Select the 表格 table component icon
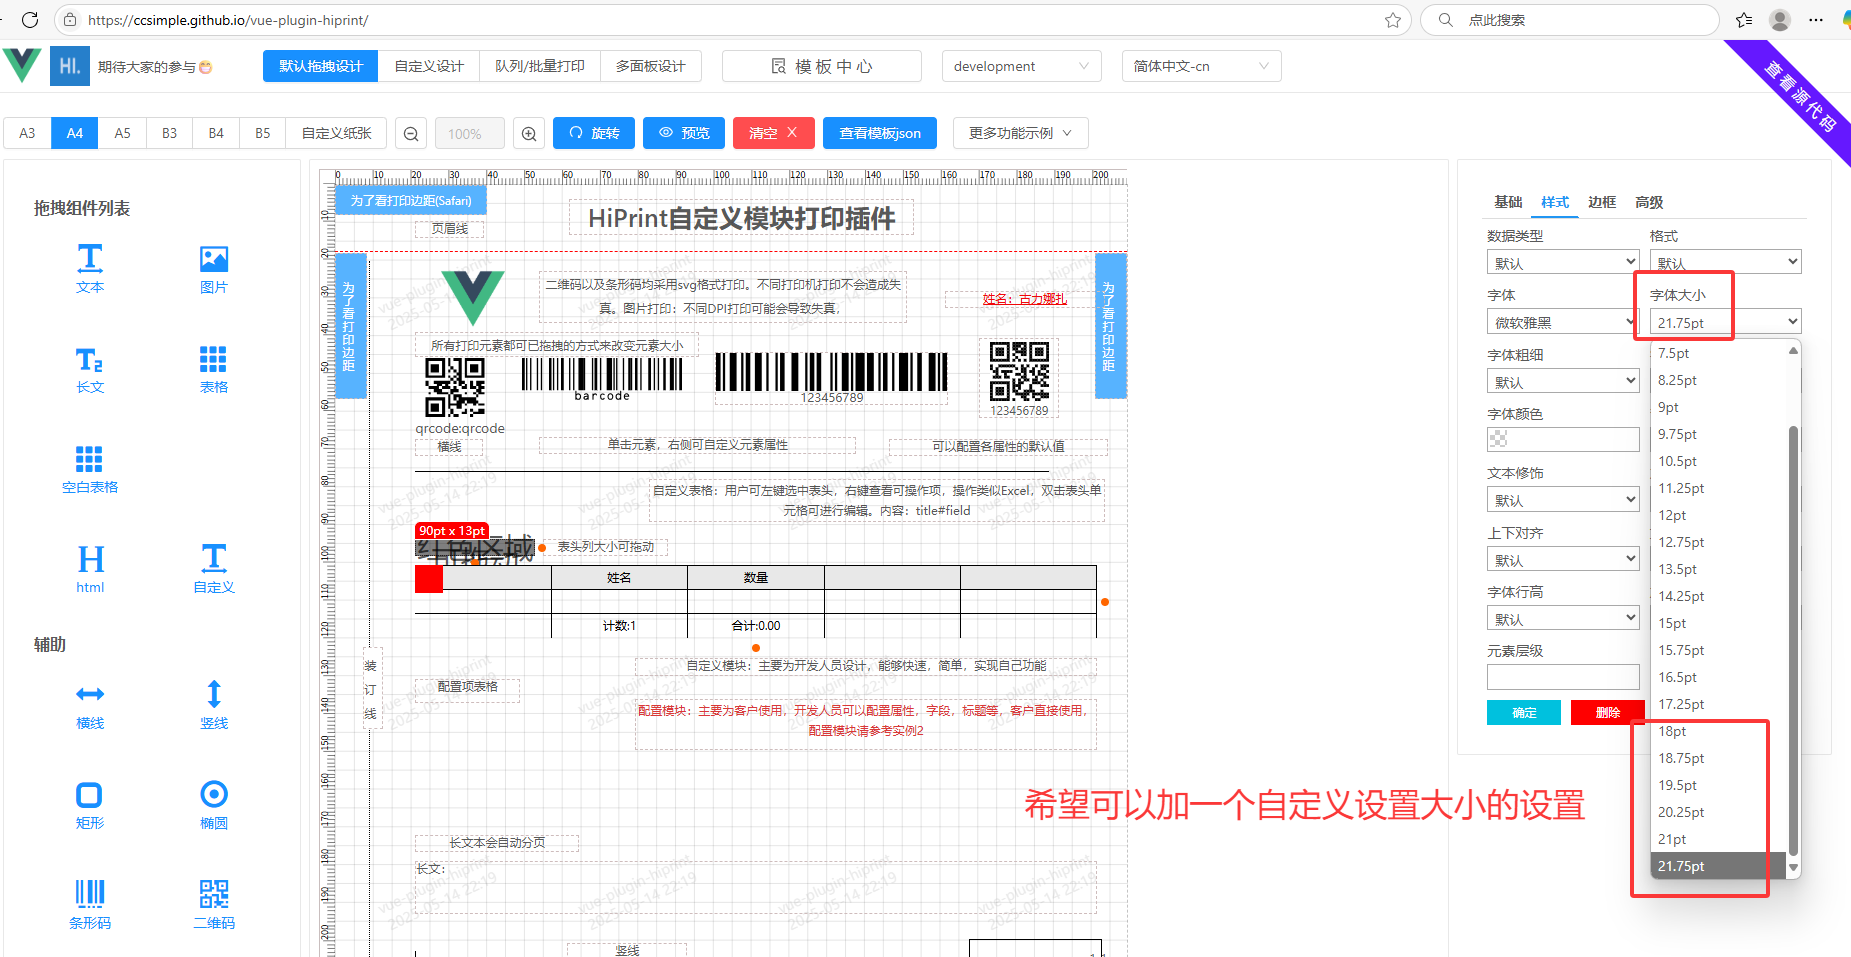The width and height of the screenshot is (1851, 957). 213,359
